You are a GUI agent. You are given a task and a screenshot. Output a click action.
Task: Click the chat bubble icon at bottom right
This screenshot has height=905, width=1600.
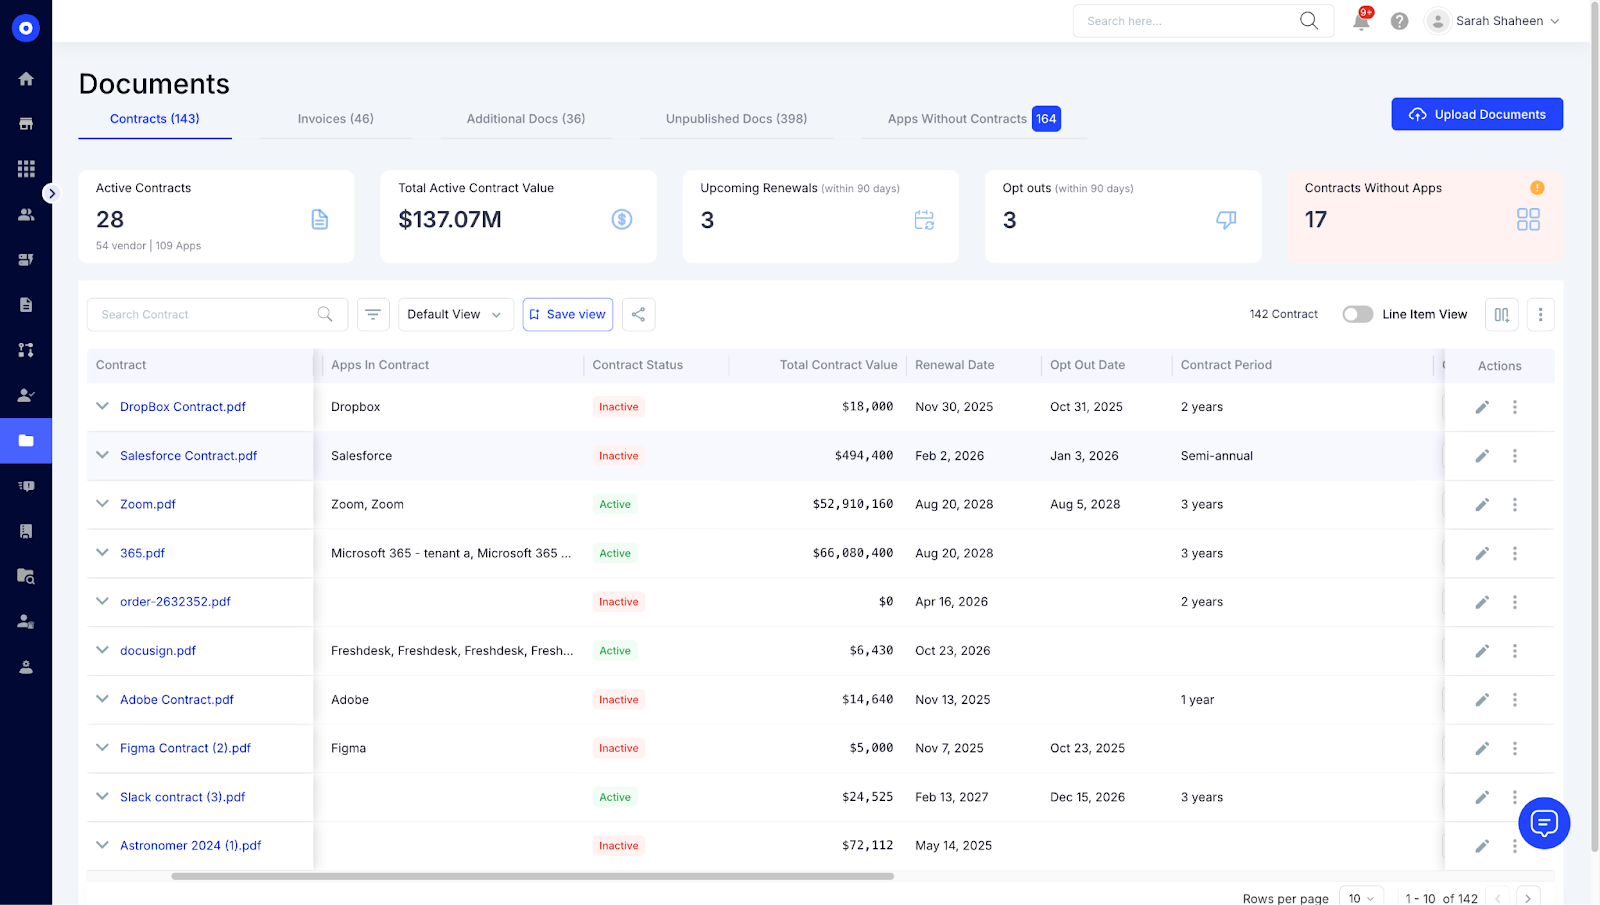coord(1543,823)
